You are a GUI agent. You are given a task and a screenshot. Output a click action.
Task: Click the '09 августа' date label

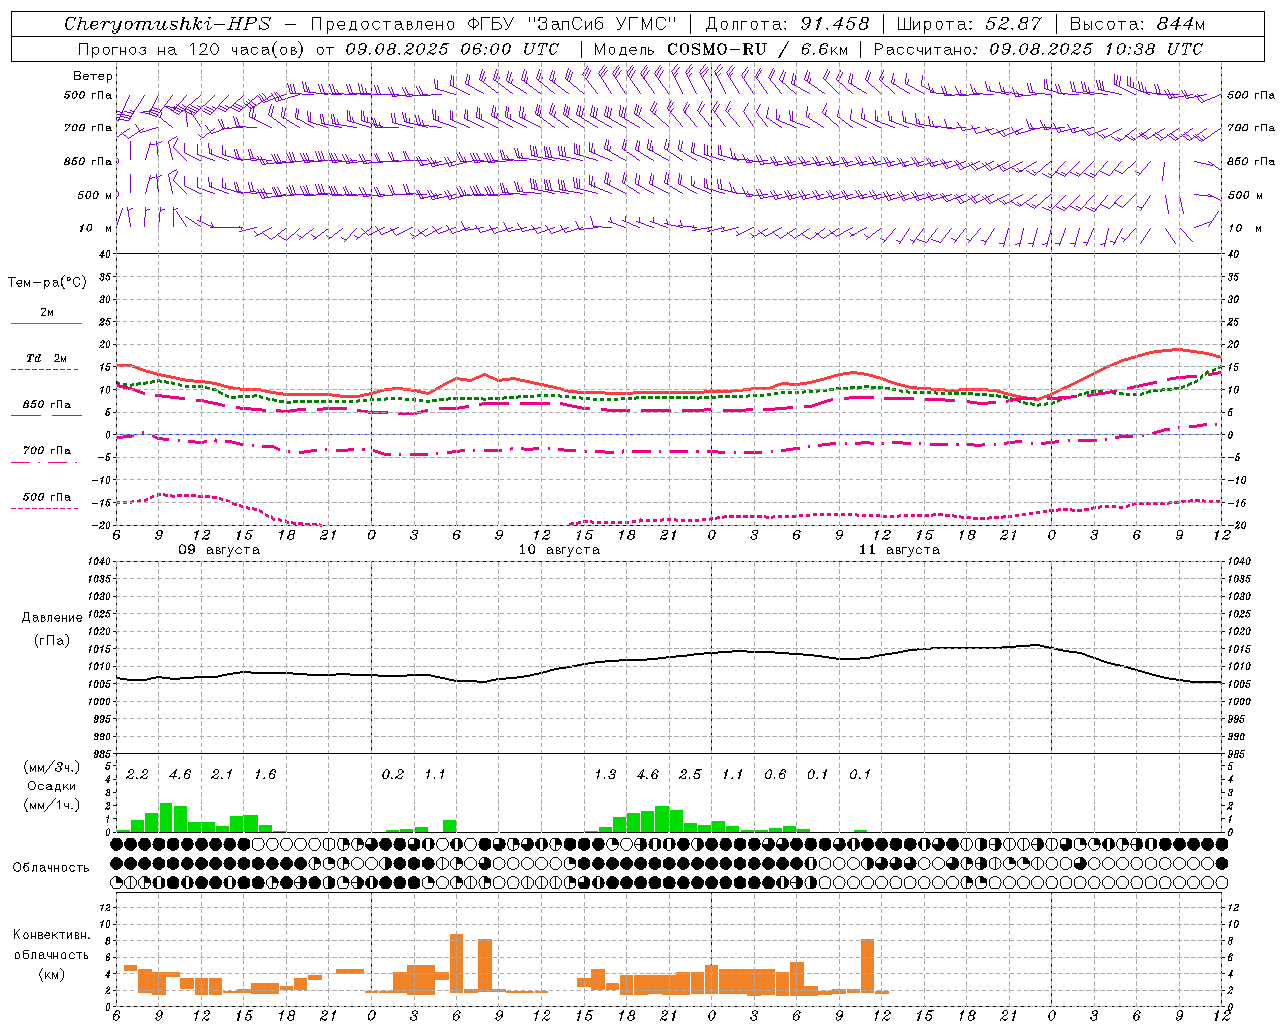click(219, 550)
